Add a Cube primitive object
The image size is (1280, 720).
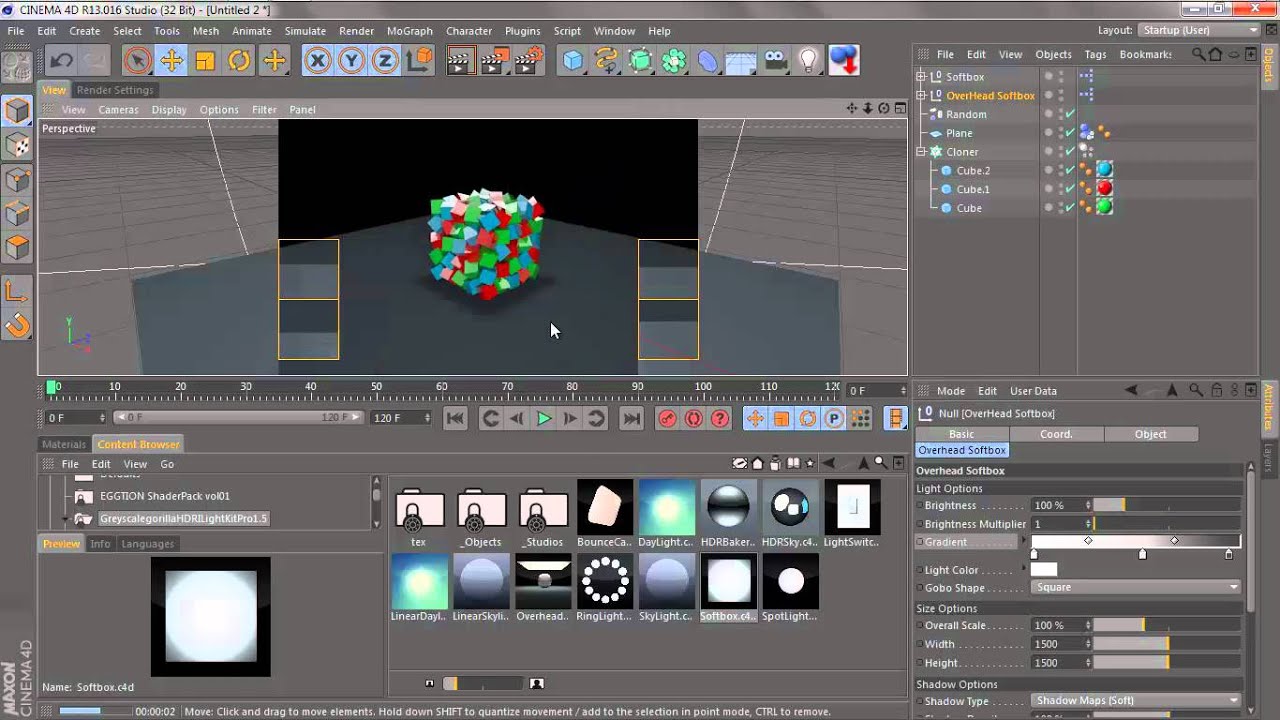coord(572,61)
